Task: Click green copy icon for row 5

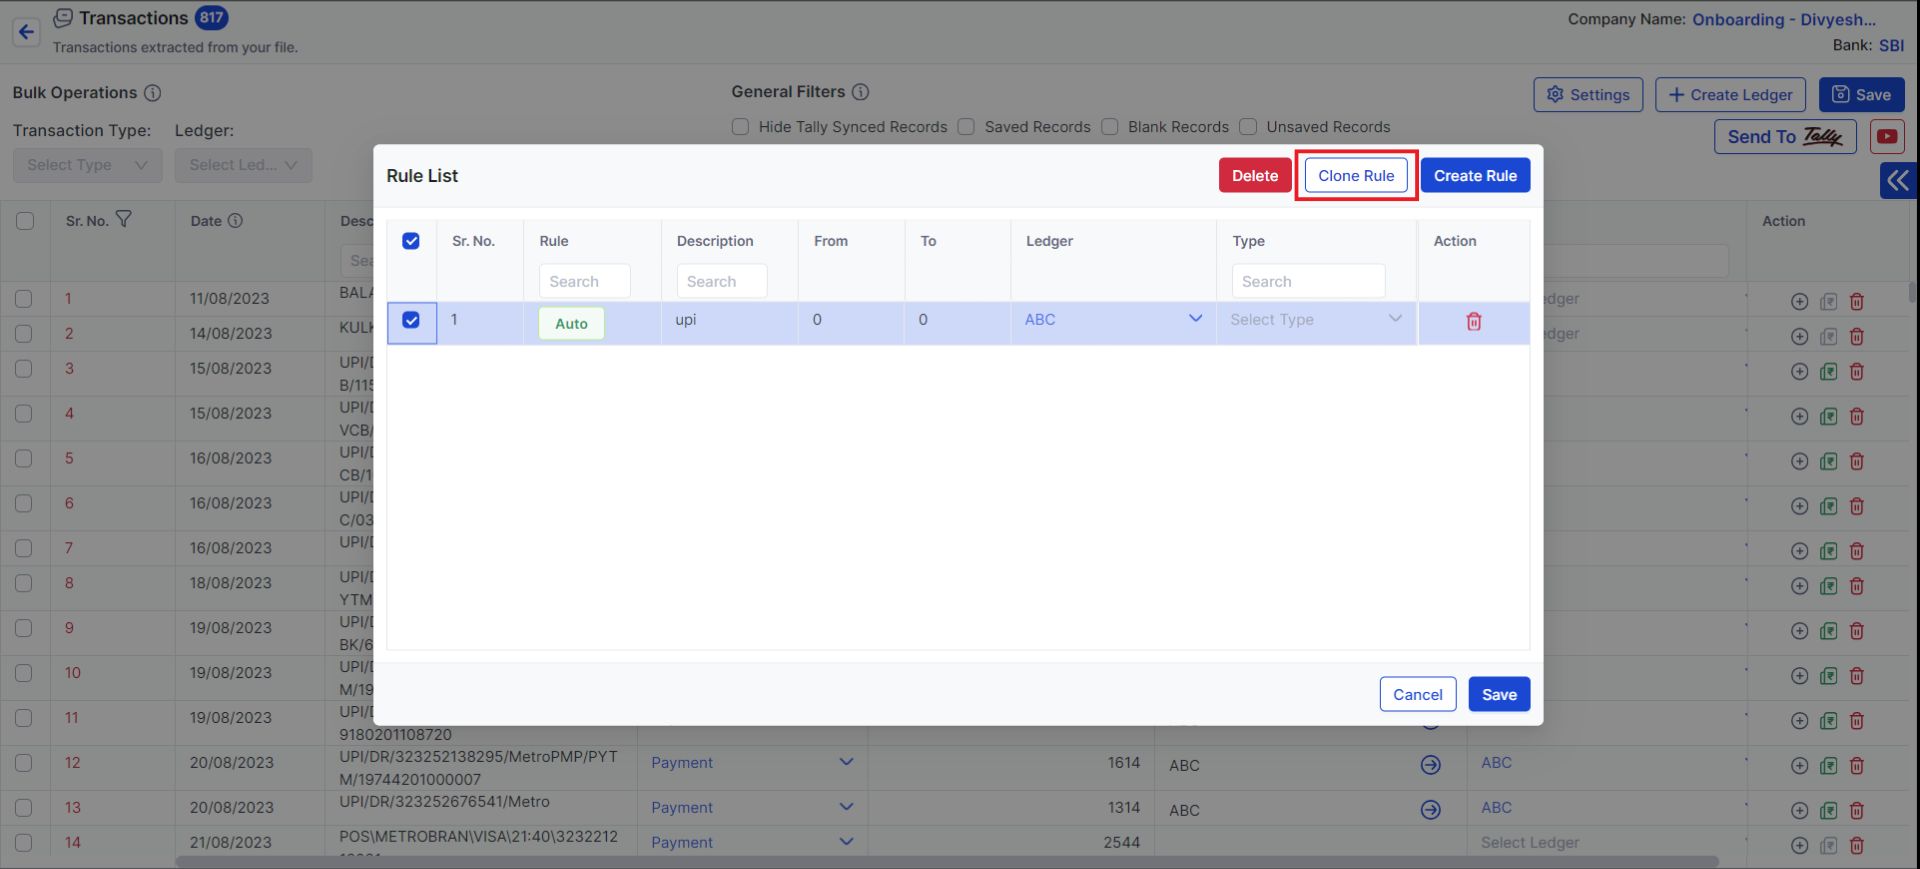Action: (x=1828, y=461)
